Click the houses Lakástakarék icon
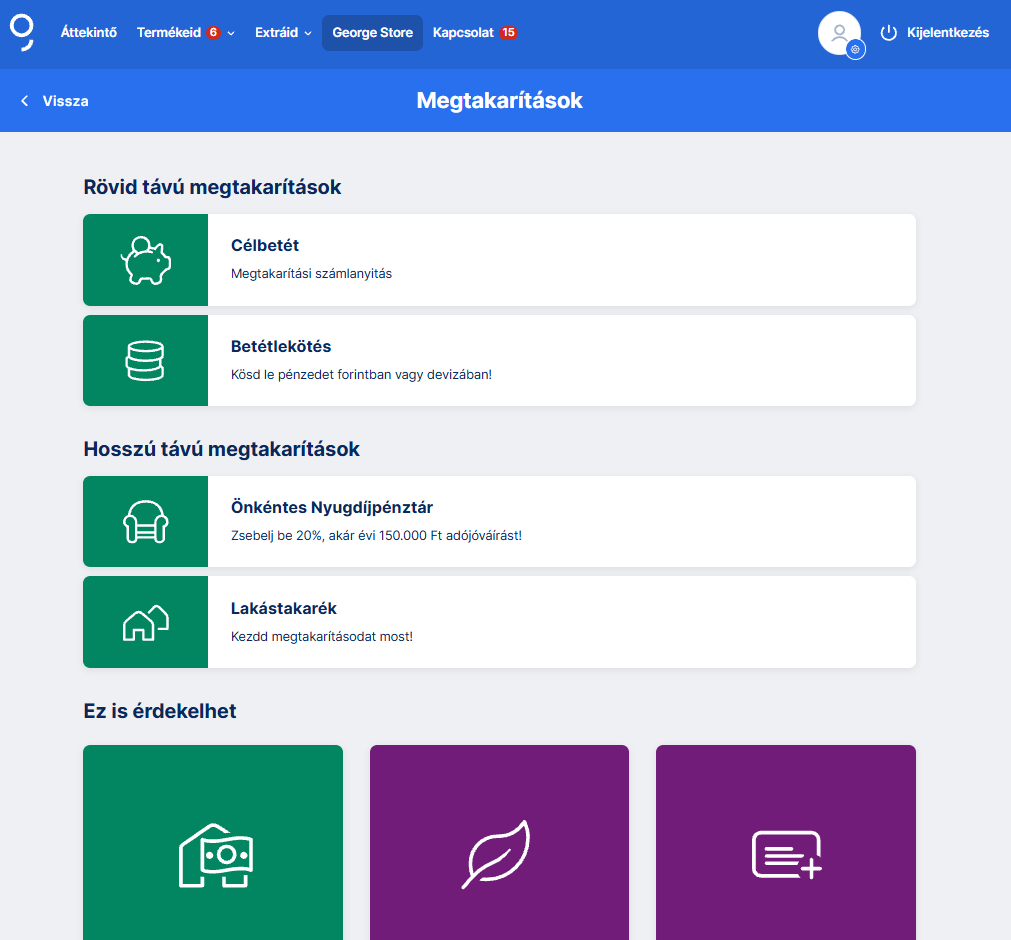Screen dimensions: 1011x940 coord(146,622)
